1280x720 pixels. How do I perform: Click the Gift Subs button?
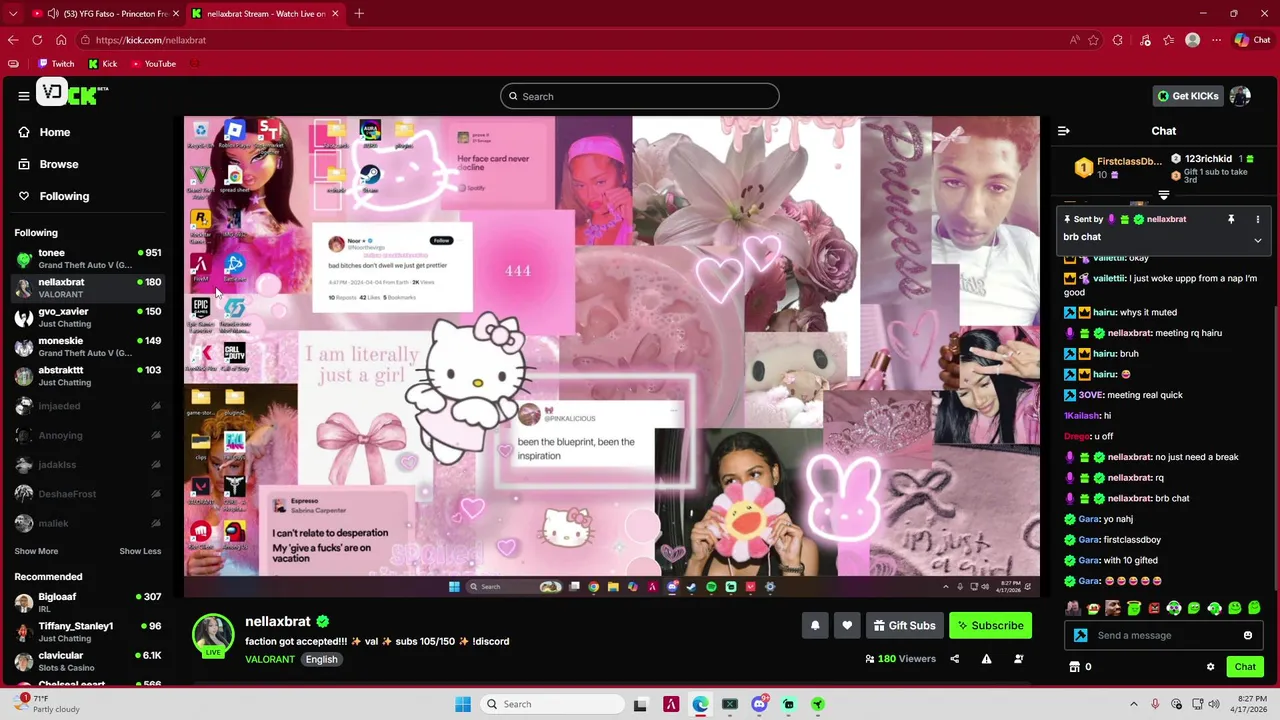(x=904, y=626)
